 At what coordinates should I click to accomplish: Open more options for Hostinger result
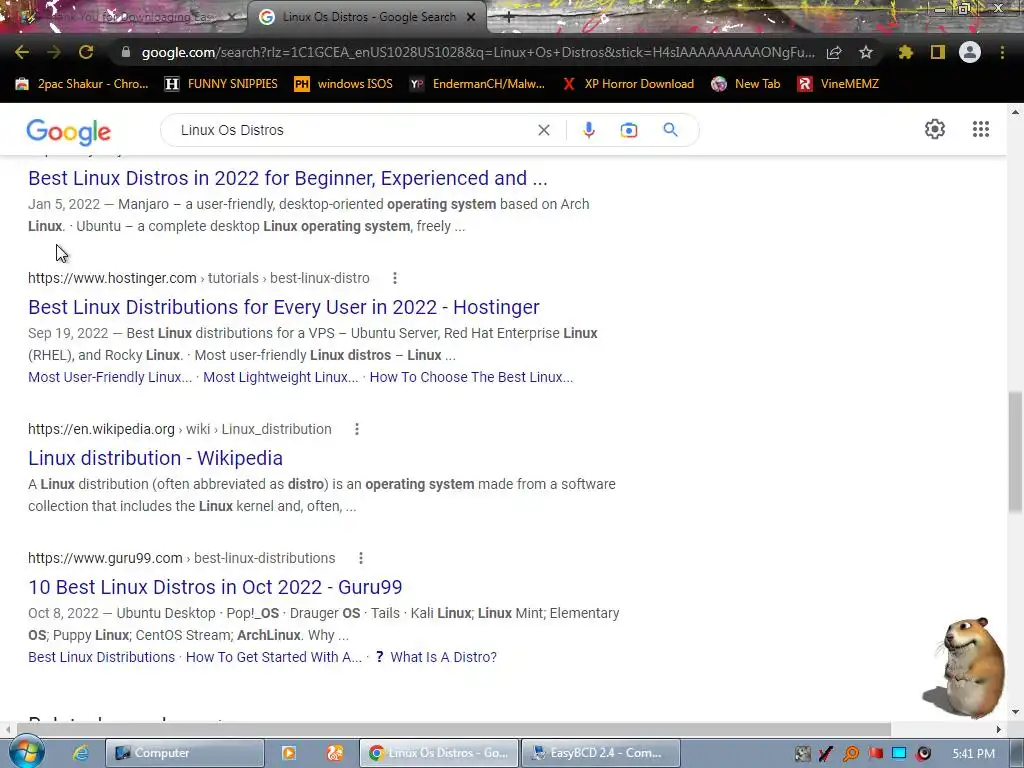394,278
